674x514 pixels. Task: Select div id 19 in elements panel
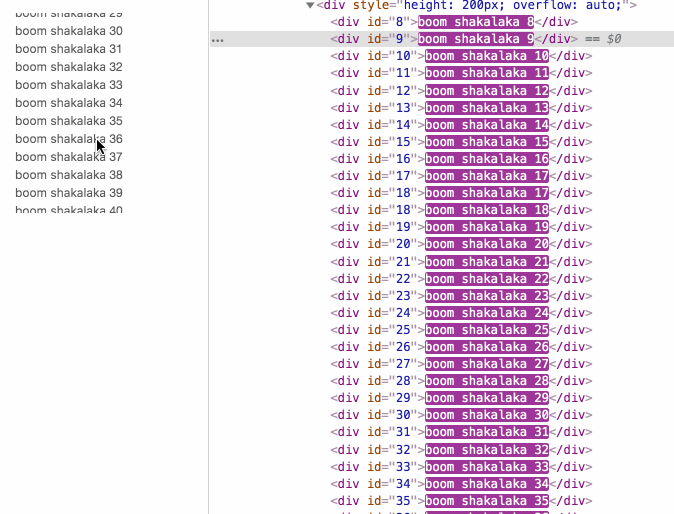click(461, 227)
